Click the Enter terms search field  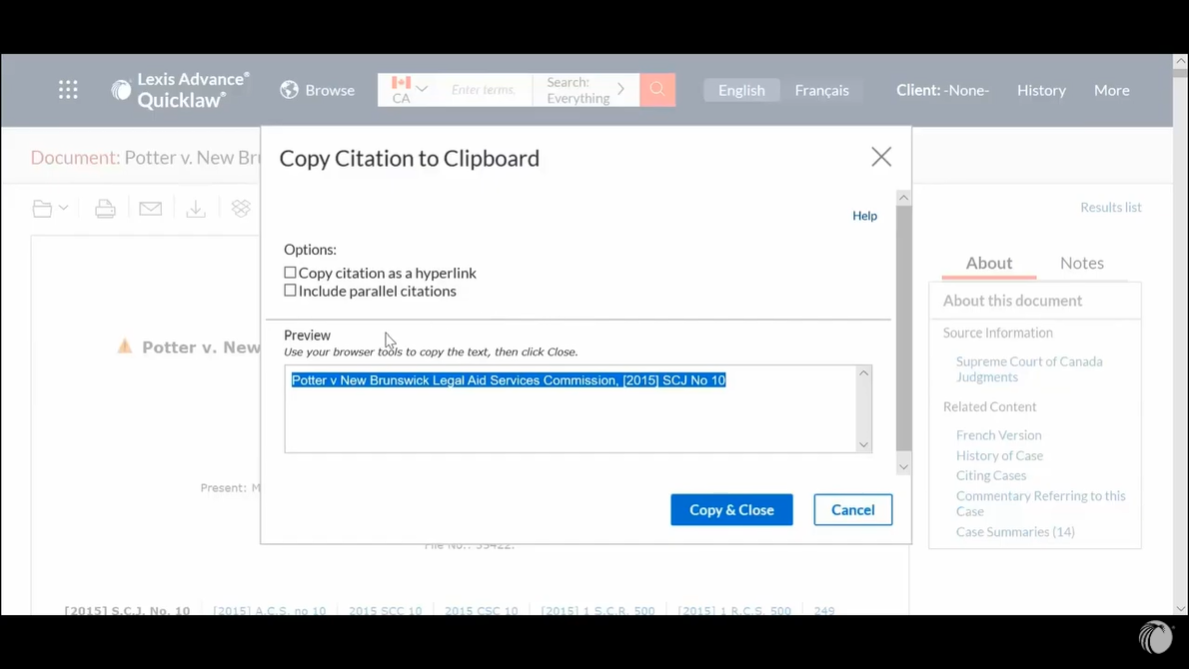pos(484,90)
